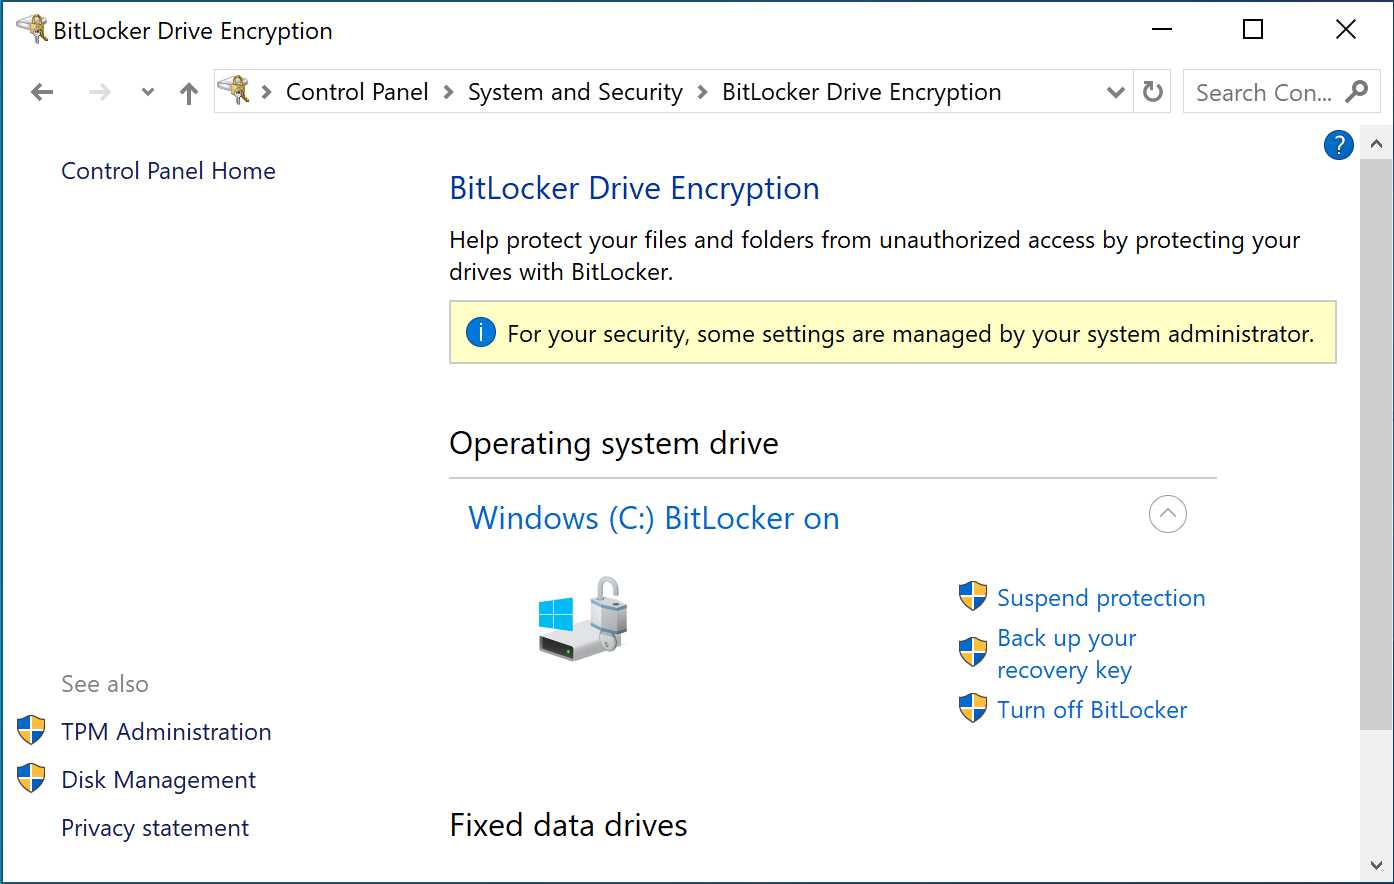Collapse the Windows (C:) BitLocker section

coord(1167,513)
